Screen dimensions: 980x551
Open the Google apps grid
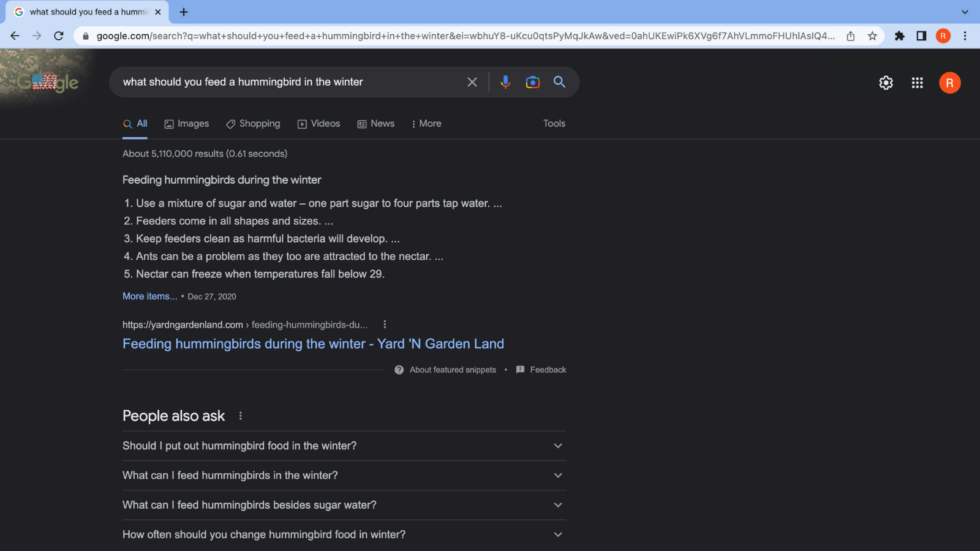coord(917,83)
